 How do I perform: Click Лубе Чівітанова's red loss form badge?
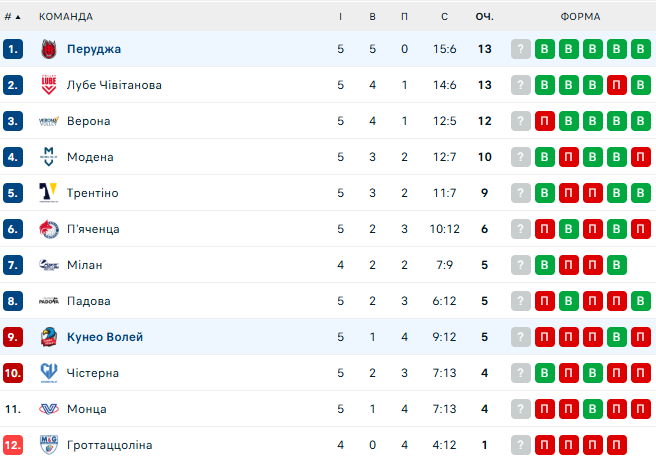pyautogui.click(x=617, y=85)
